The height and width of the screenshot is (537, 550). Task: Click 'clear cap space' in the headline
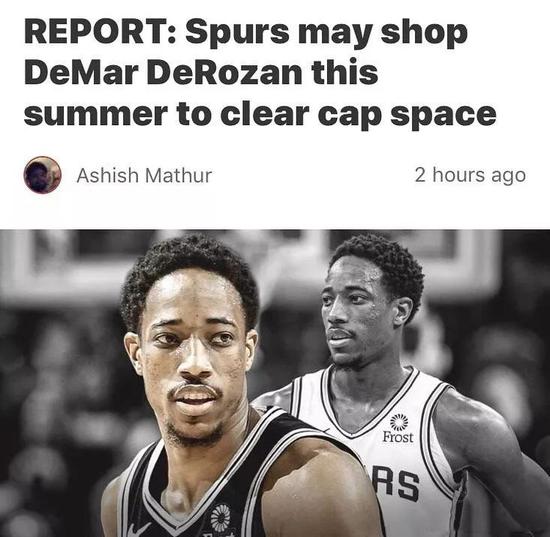coord(358,115)
